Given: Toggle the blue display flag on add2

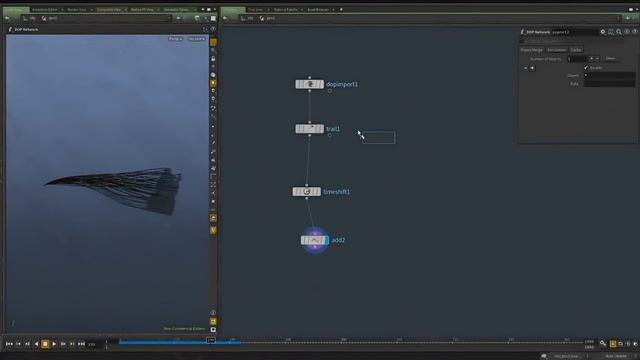Looking at the screenshot, I should 327,240.
